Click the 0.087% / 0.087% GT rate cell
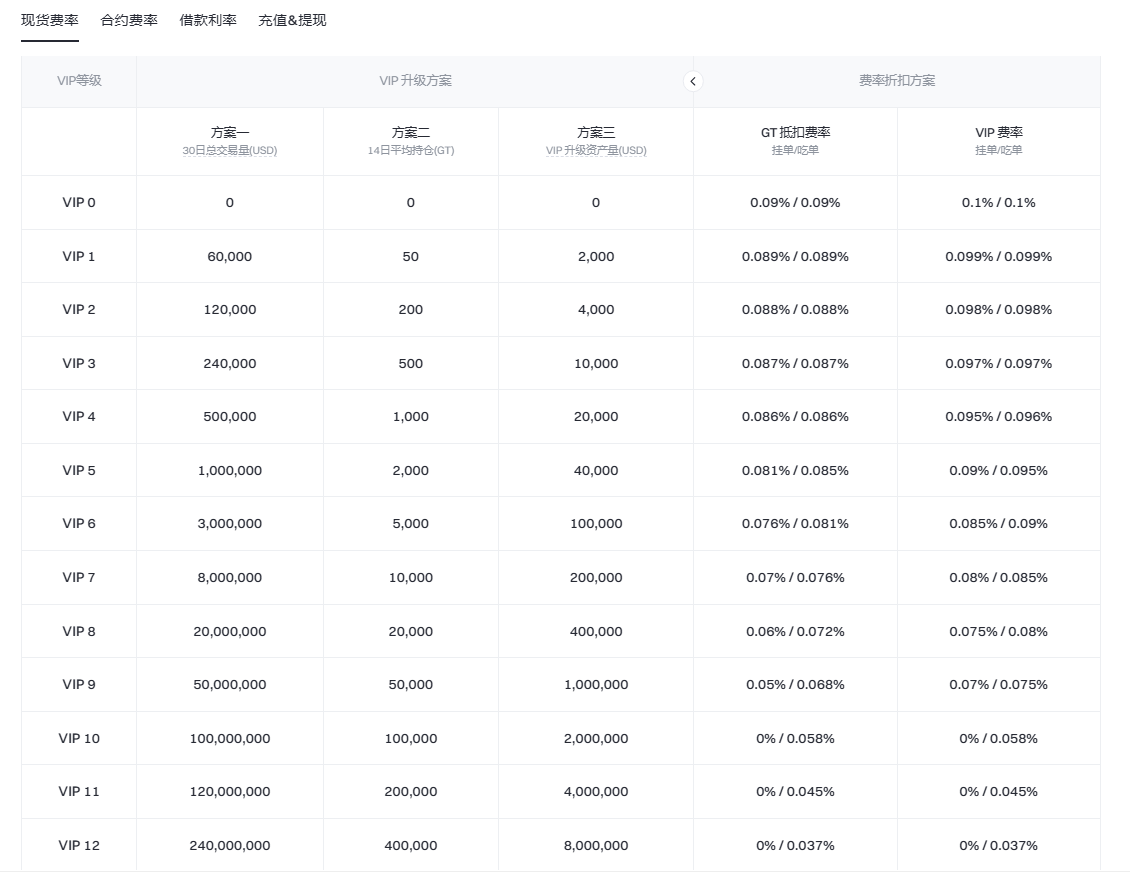1130x872 pixels. click(796, 364)
